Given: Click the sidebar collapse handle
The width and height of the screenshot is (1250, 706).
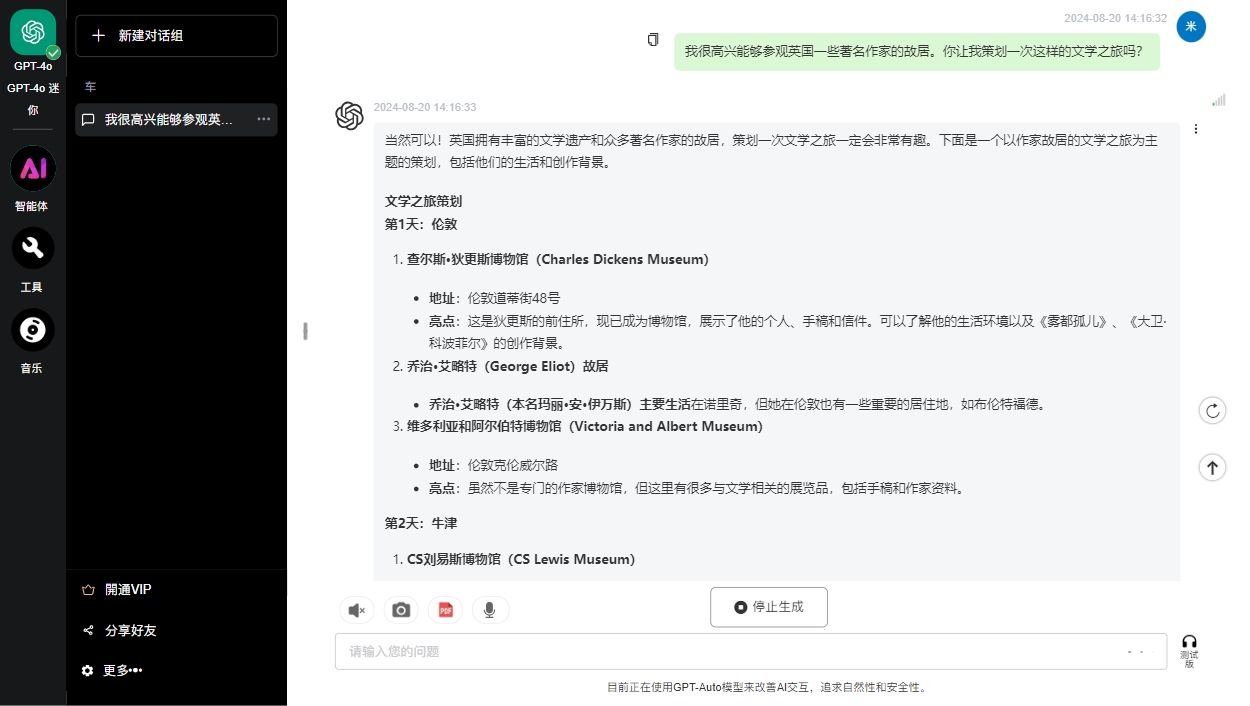Looking at the screenshot, I should (305, 331).
